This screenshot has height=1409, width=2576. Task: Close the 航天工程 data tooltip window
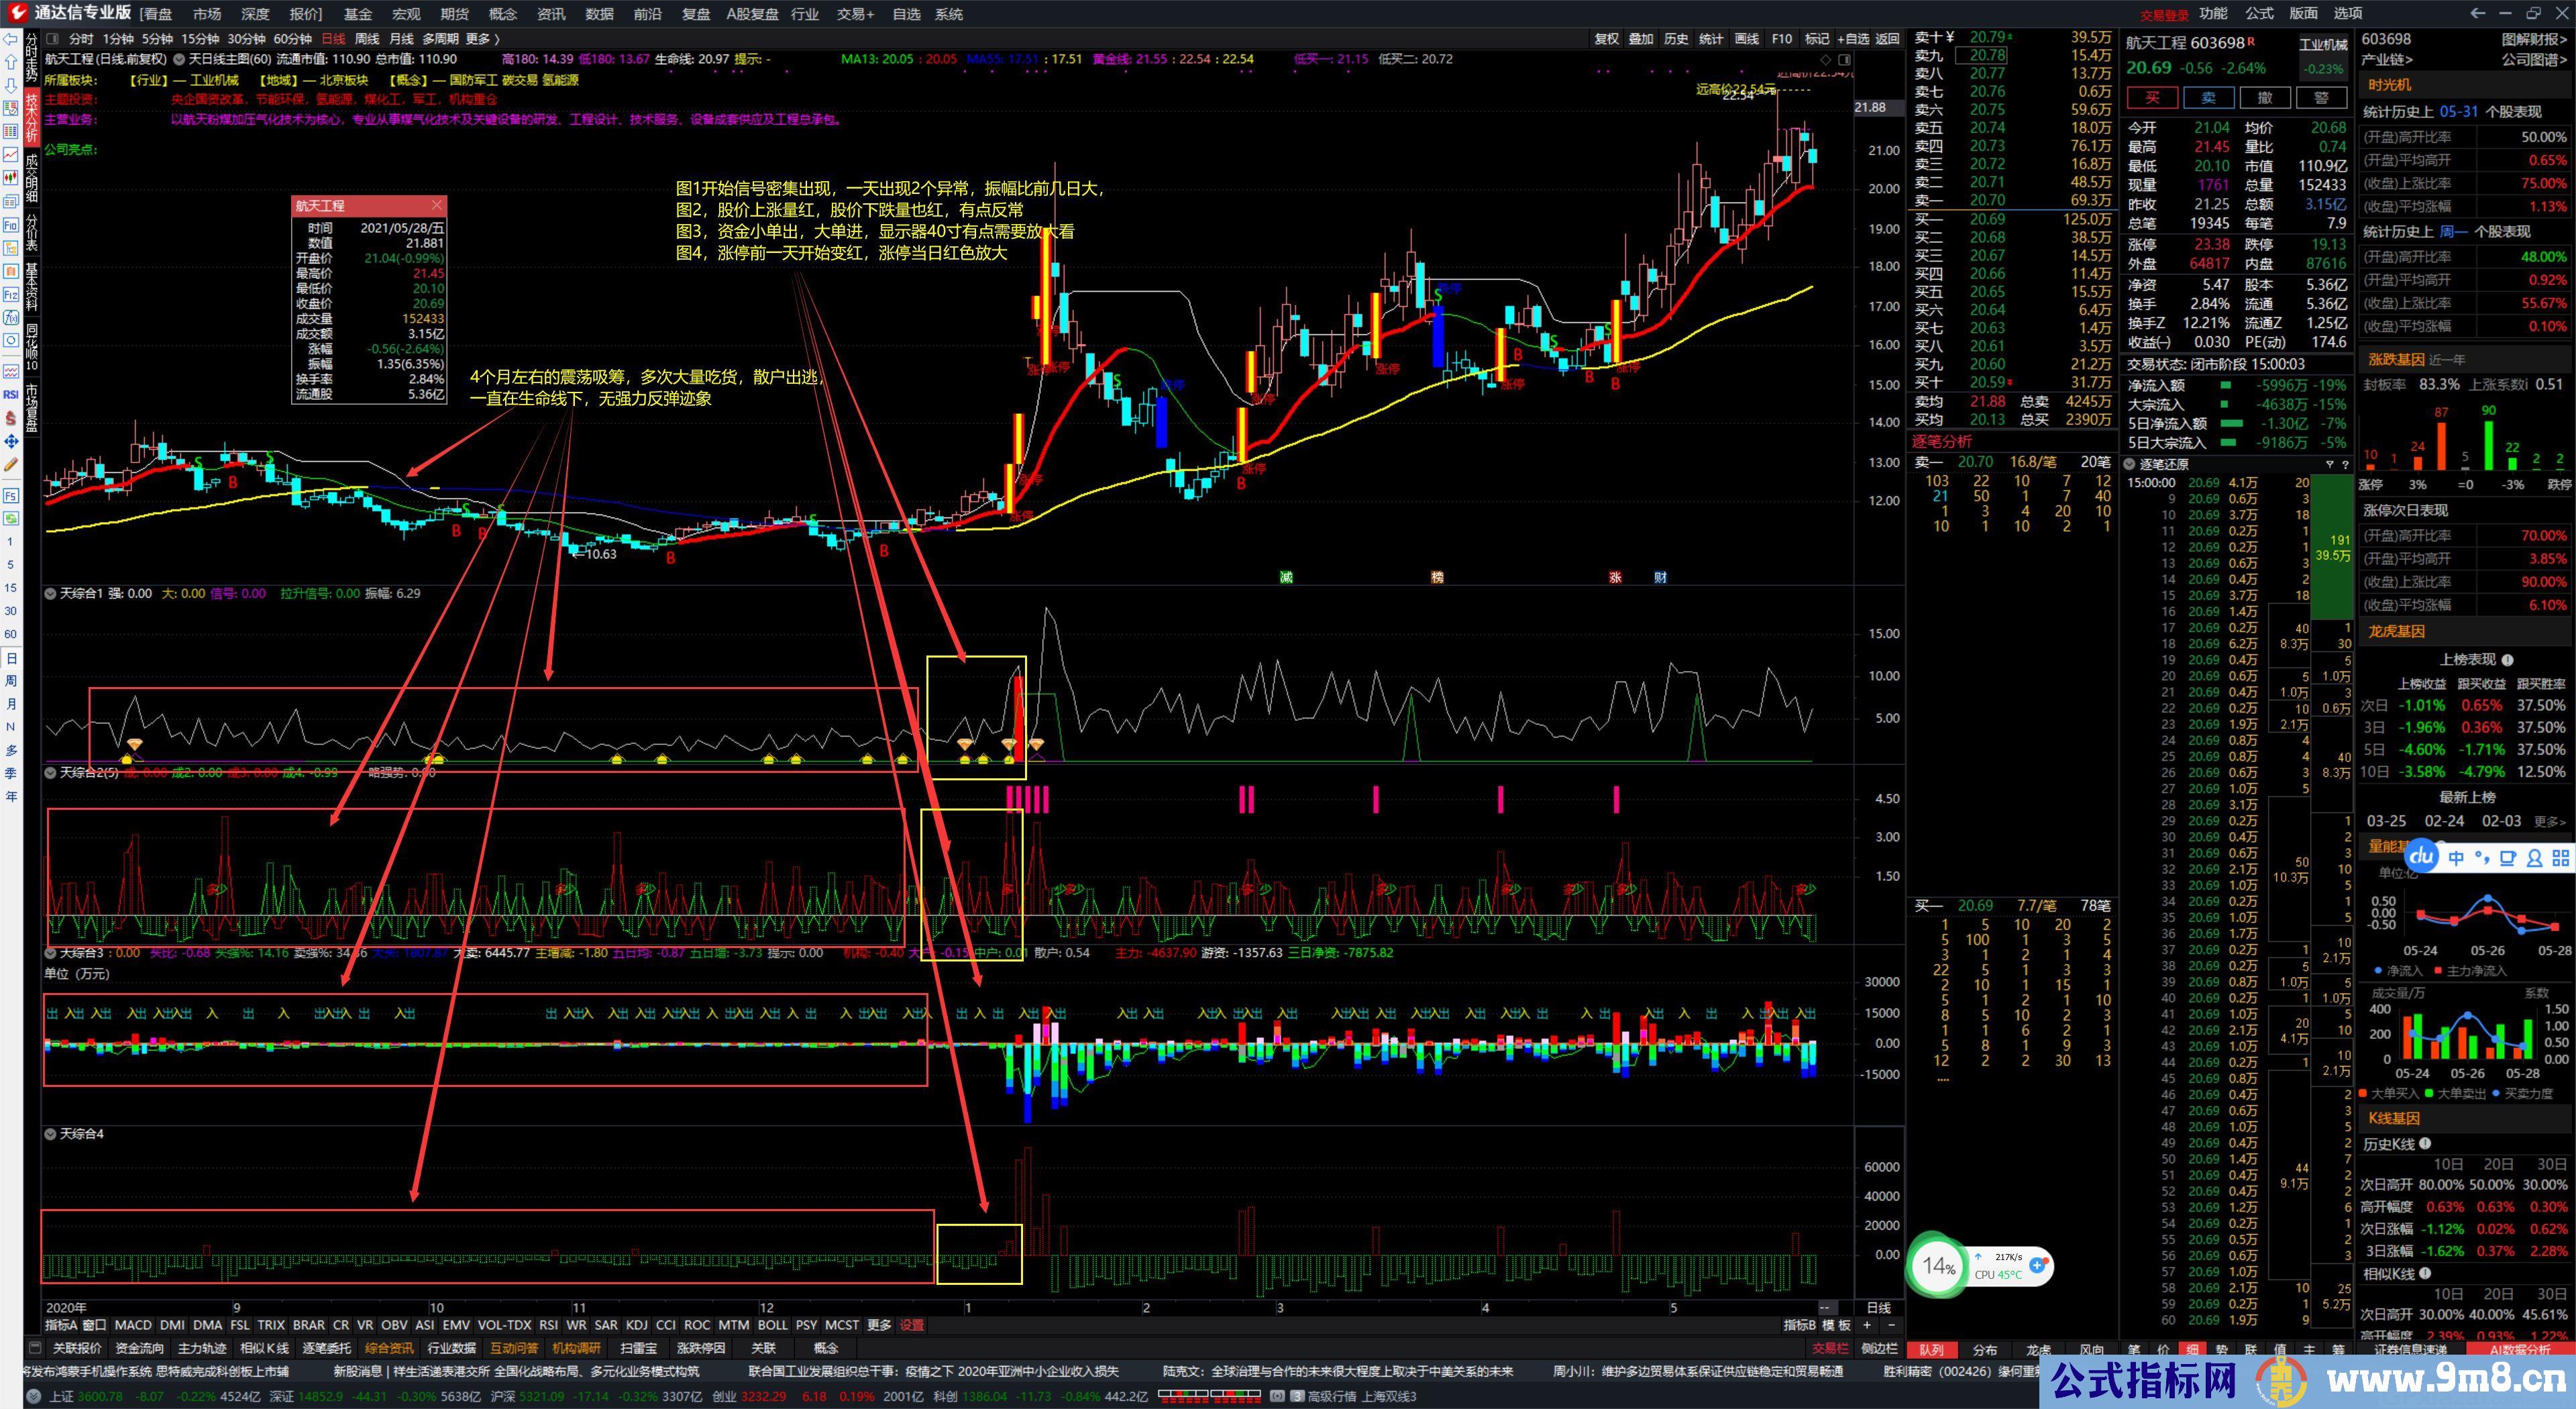pyautogui.click(x=437, y=205)
